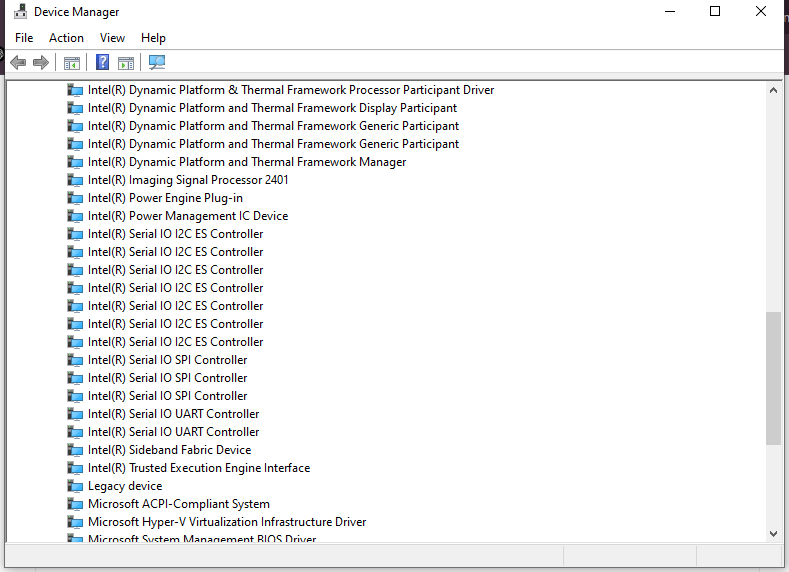789x572 pixels.
Task: Click Scan for hardware changes icon
Action: (x=156, y=62)
